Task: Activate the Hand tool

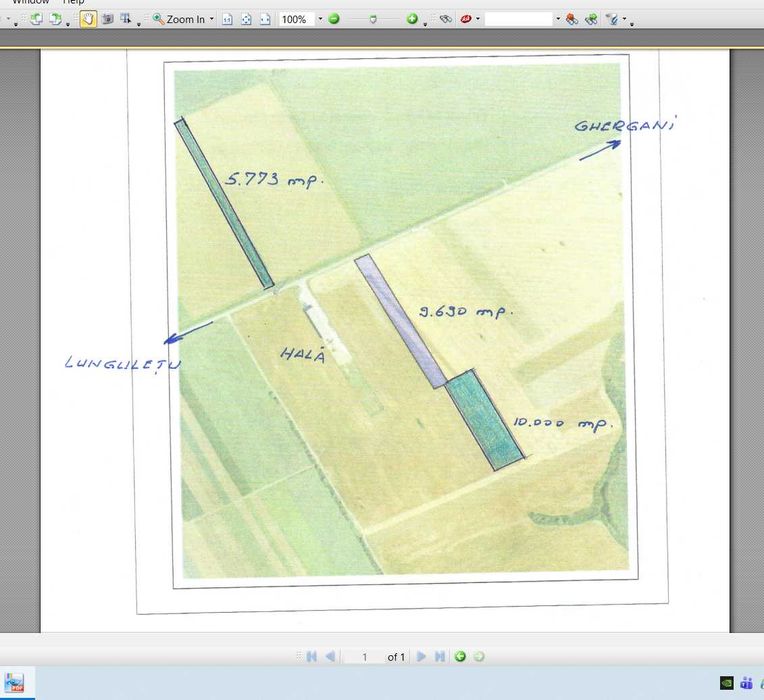Action: (x=88, y=19)
